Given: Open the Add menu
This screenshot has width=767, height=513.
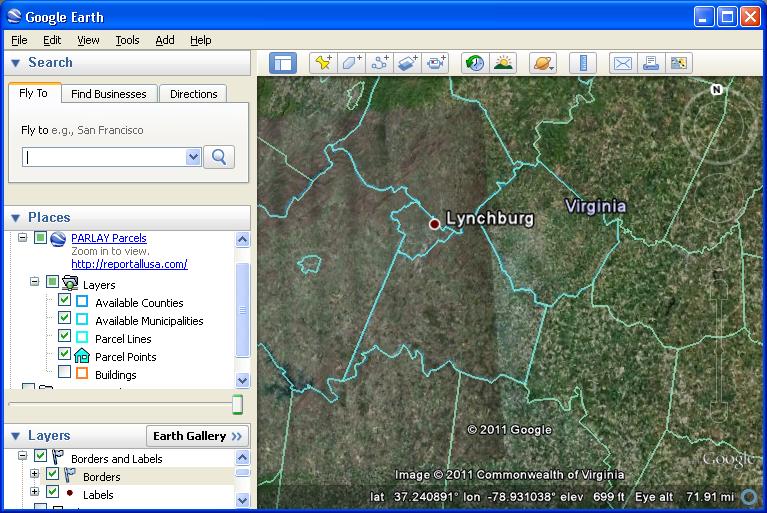Looking at the screenshot, I should click(x=165, y=40).
